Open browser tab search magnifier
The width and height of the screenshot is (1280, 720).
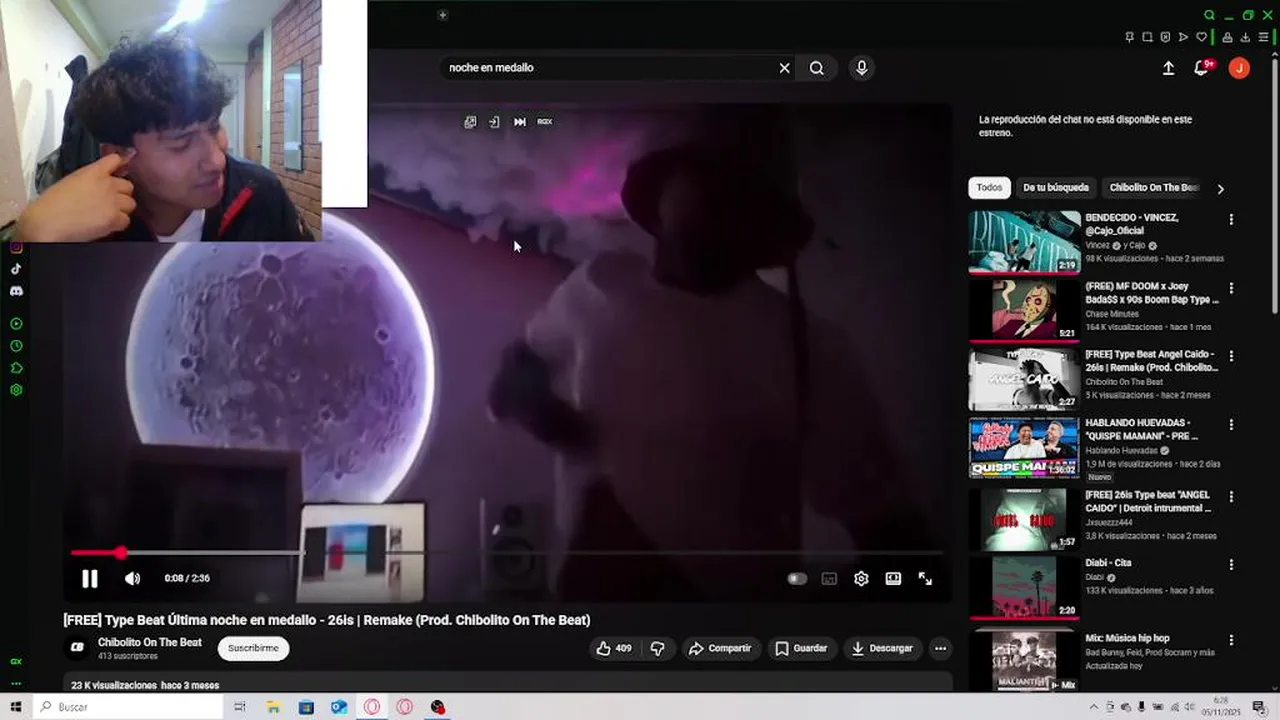(x=1209, y=15)
